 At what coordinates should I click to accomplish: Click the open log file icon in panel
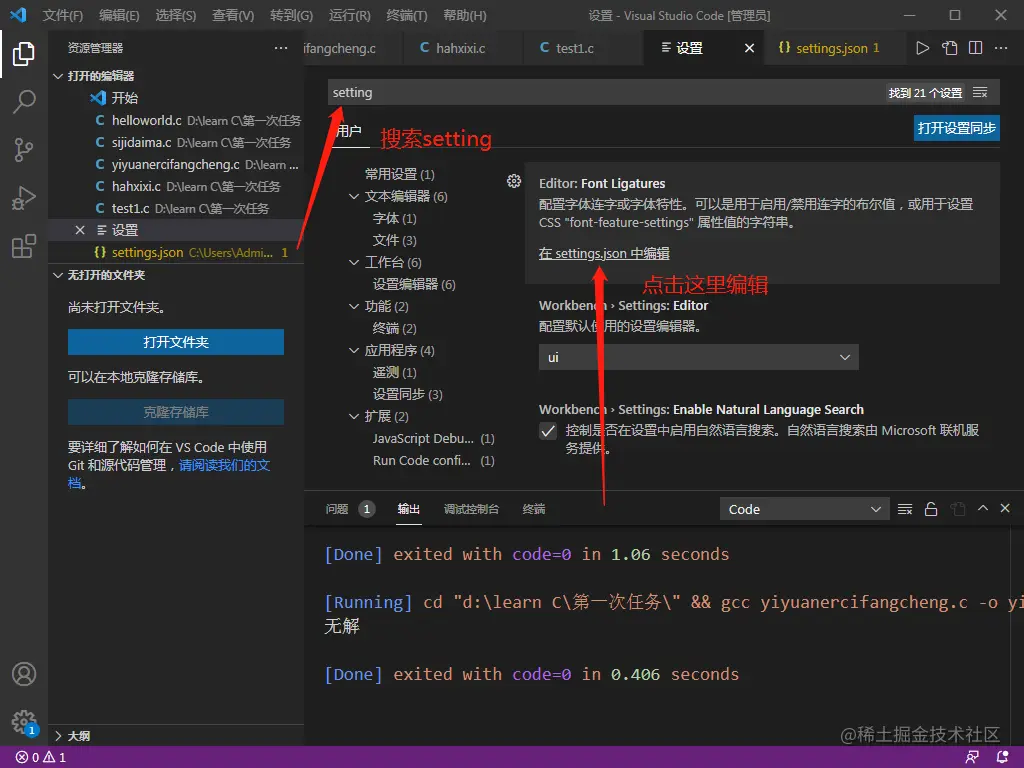click(x=957, y=509)
